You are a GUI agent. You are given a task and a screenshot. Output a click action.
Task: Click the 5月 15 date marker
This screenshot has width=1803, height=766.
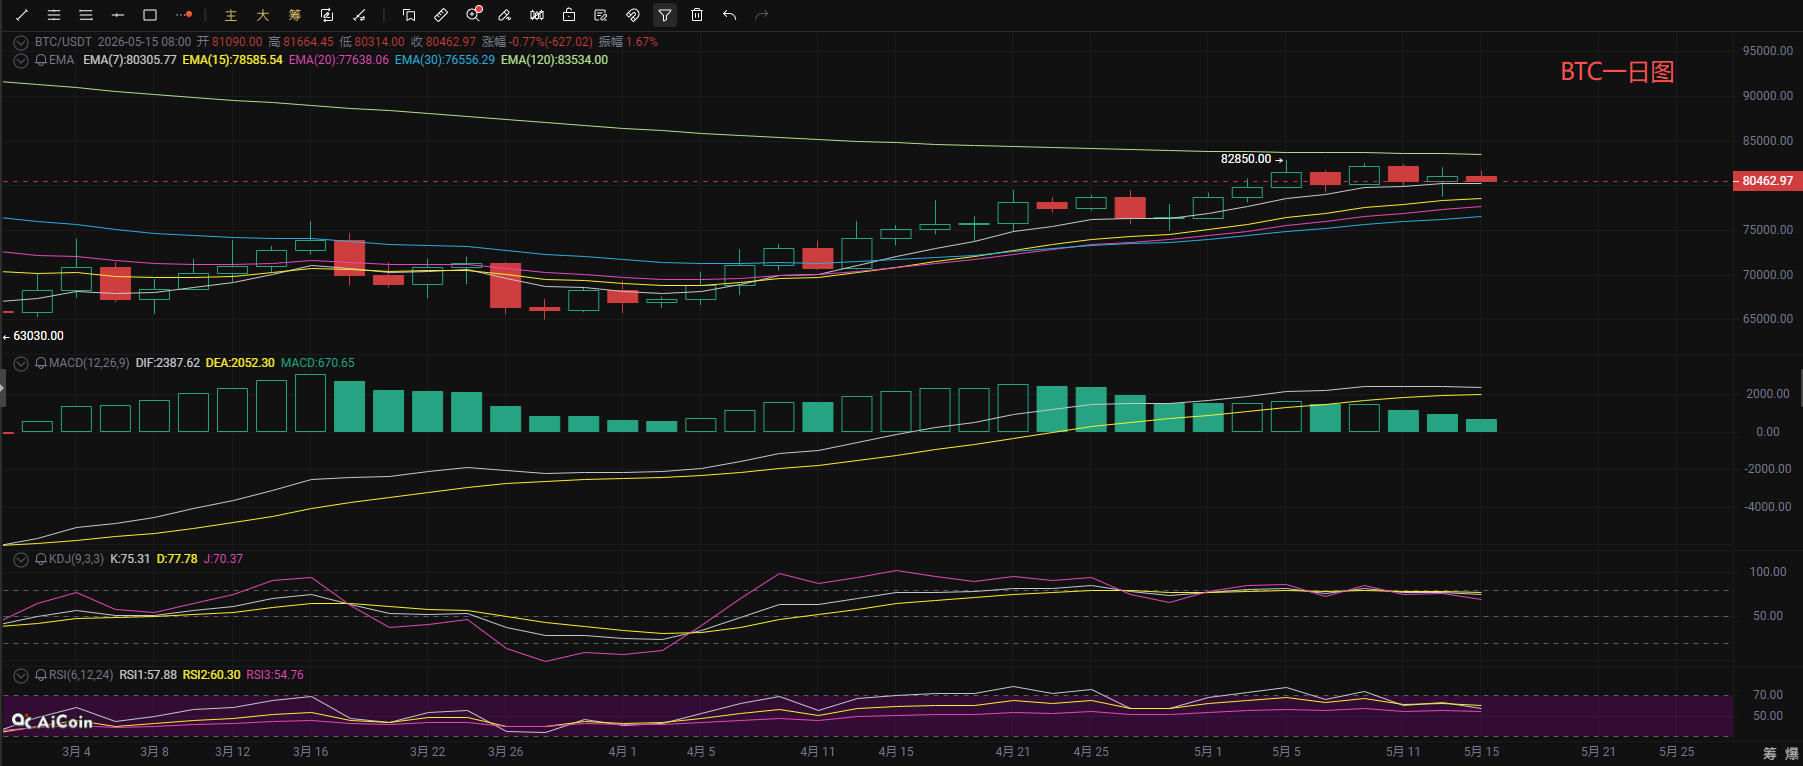pos(1481,752)
